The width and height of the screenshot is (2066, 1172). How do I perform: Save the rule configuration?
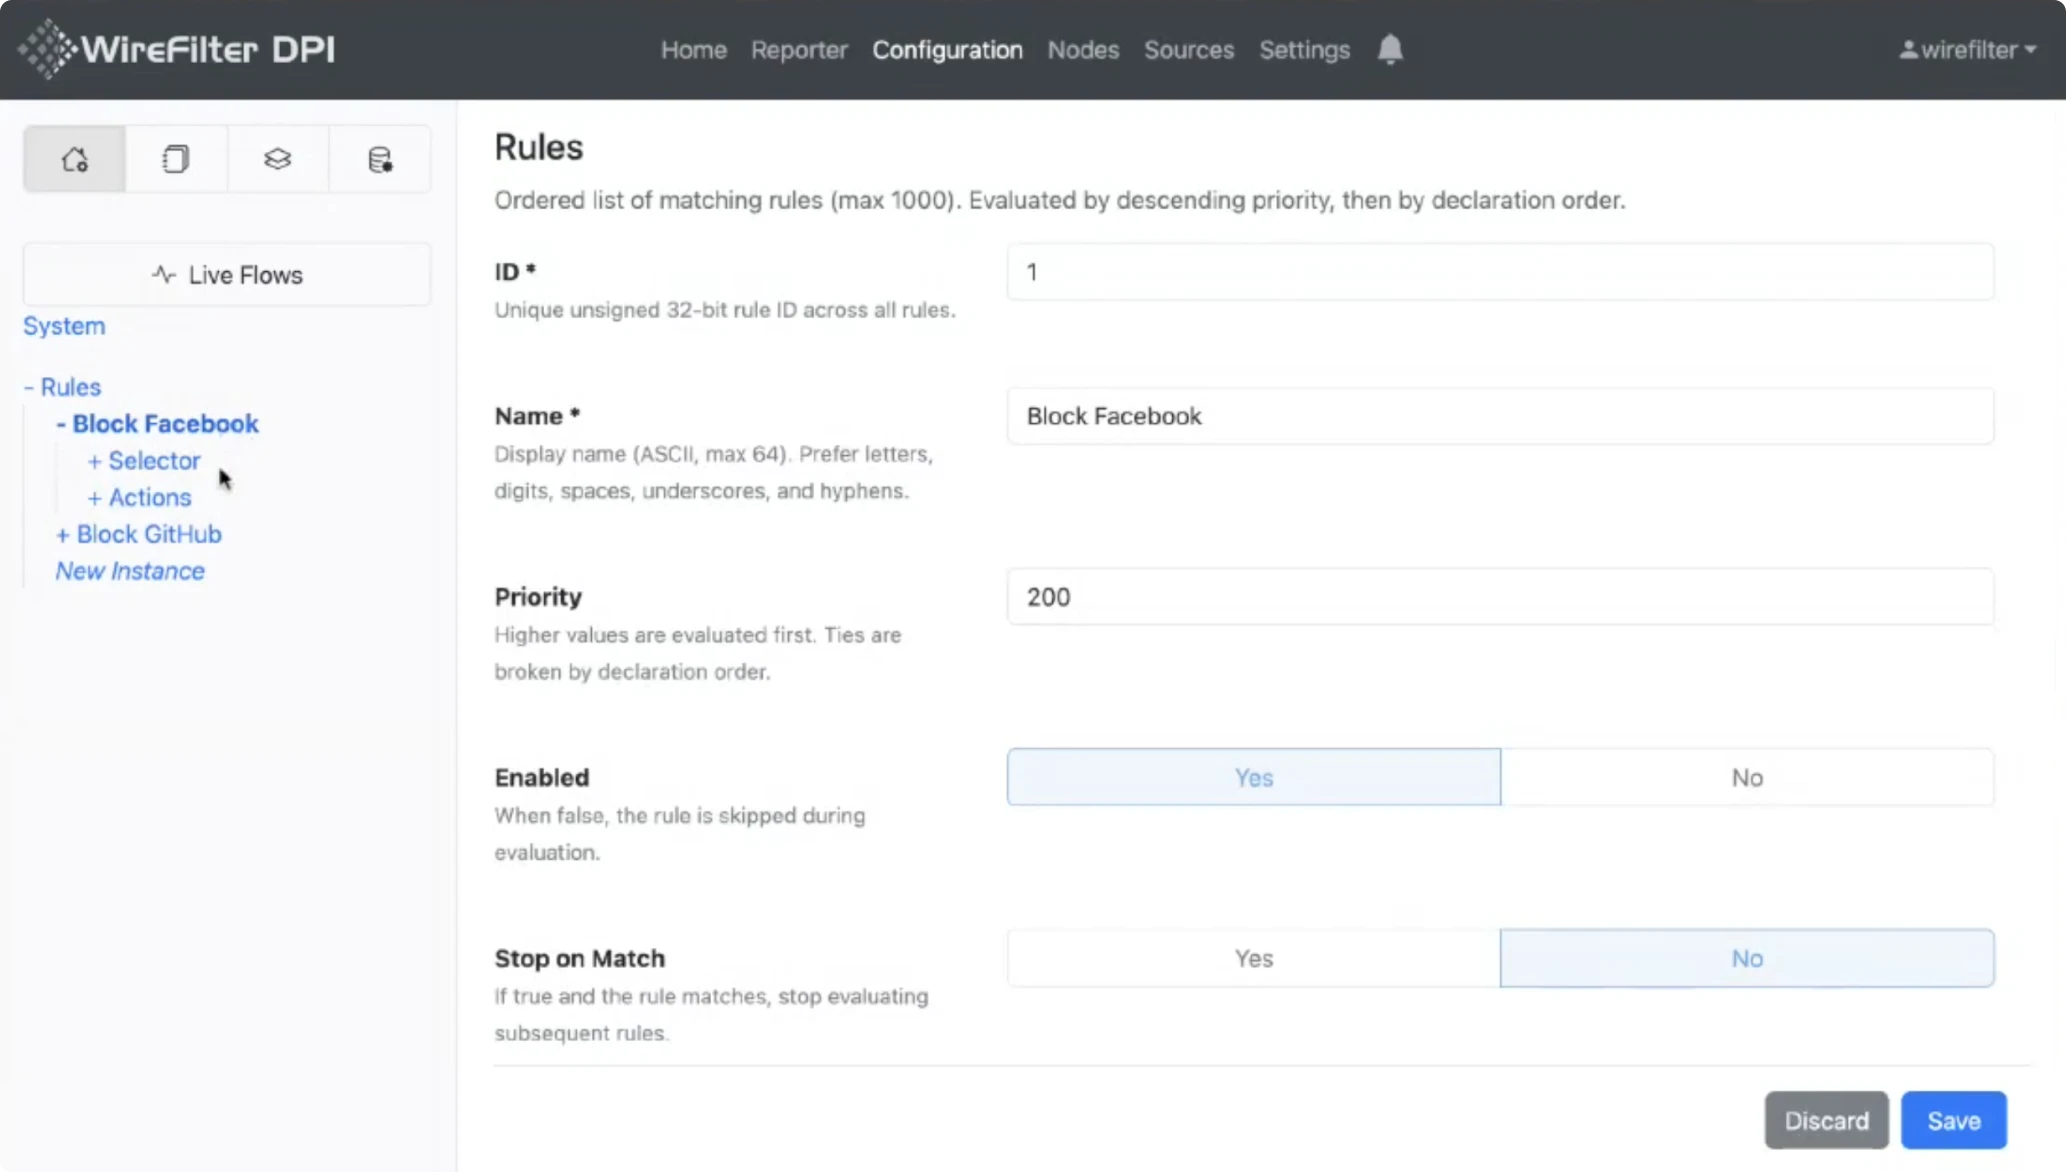(1952, 1120)
